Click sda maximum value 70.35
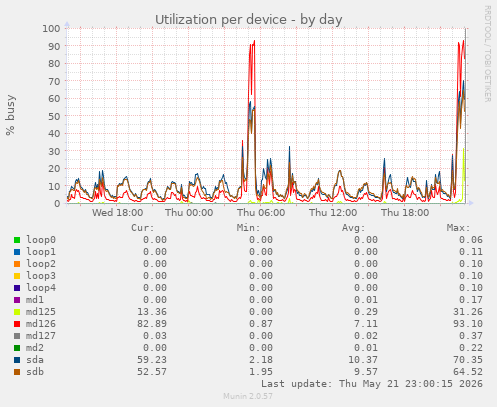The height and width of the screenshot is (407, 497). (x=468, y=360)
